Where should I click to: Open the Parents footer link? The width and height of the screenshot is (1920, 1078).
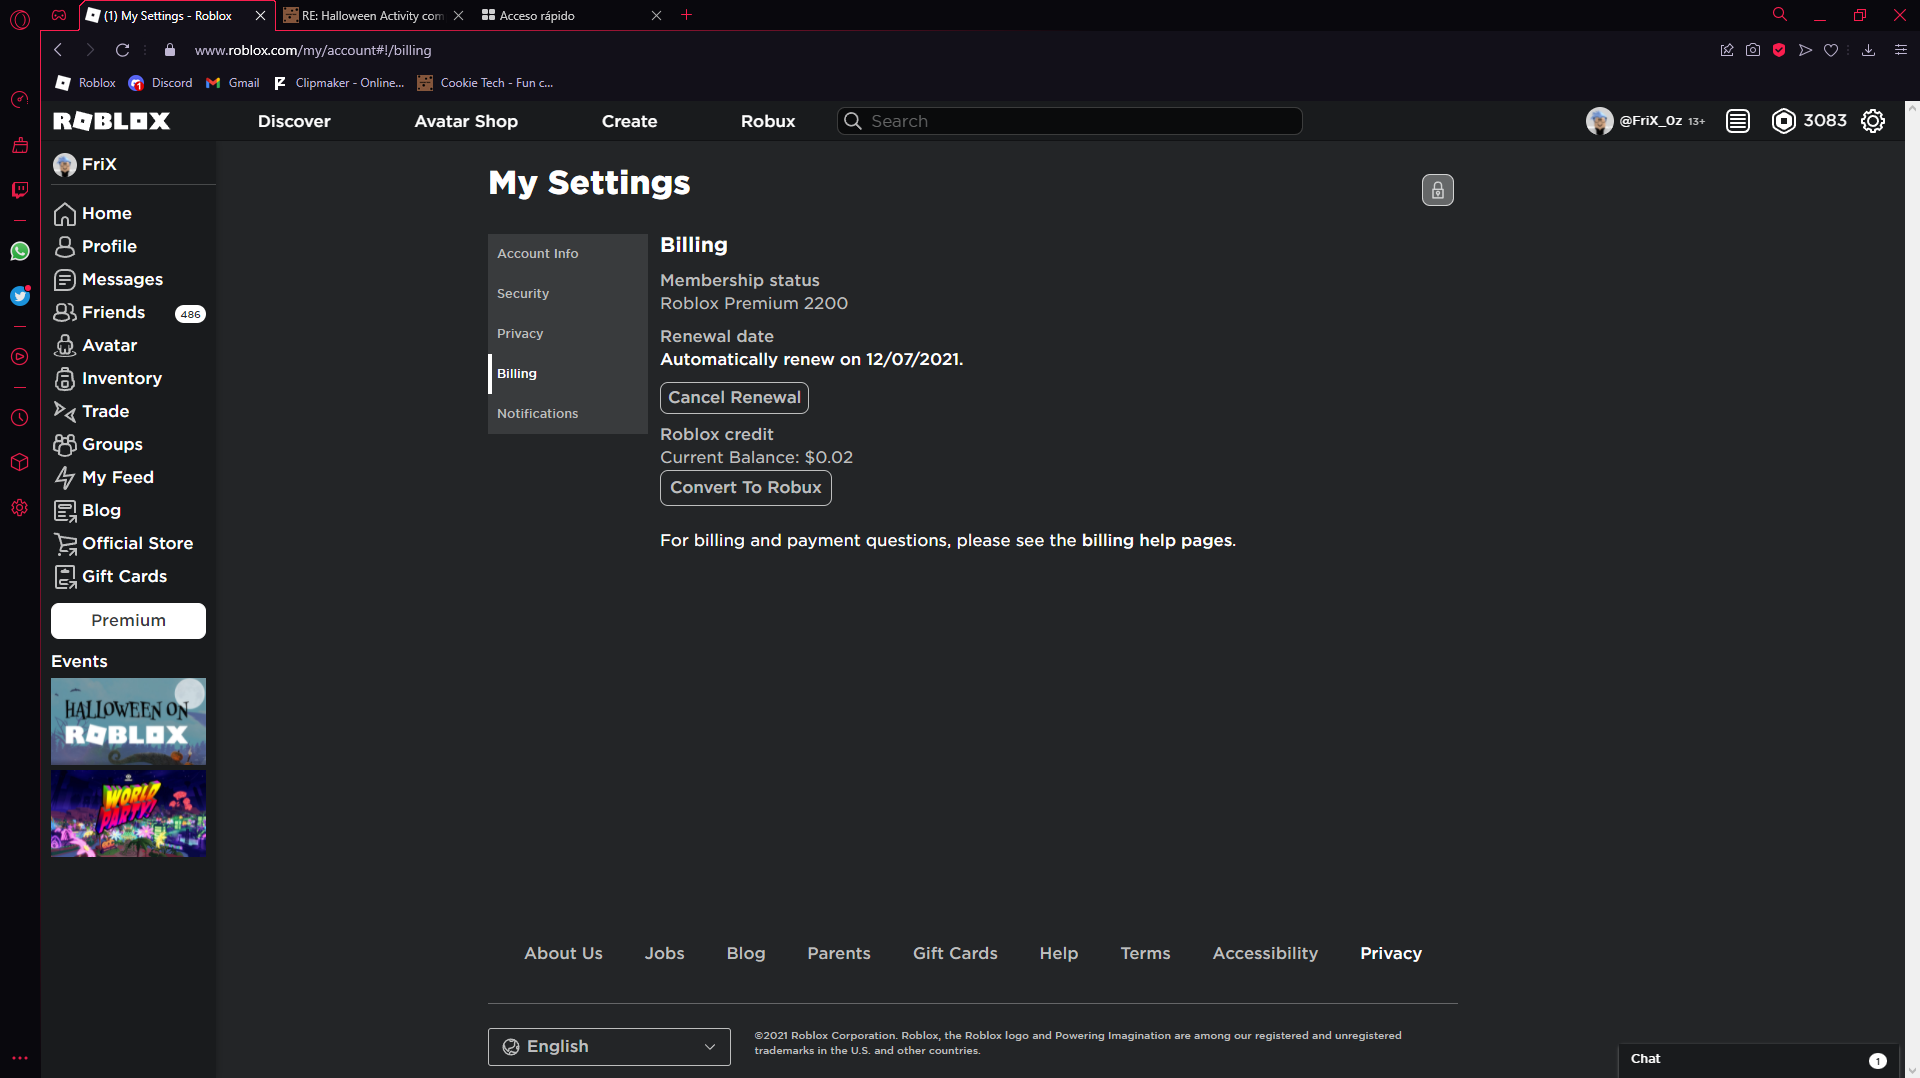click(x=838, y=953)
